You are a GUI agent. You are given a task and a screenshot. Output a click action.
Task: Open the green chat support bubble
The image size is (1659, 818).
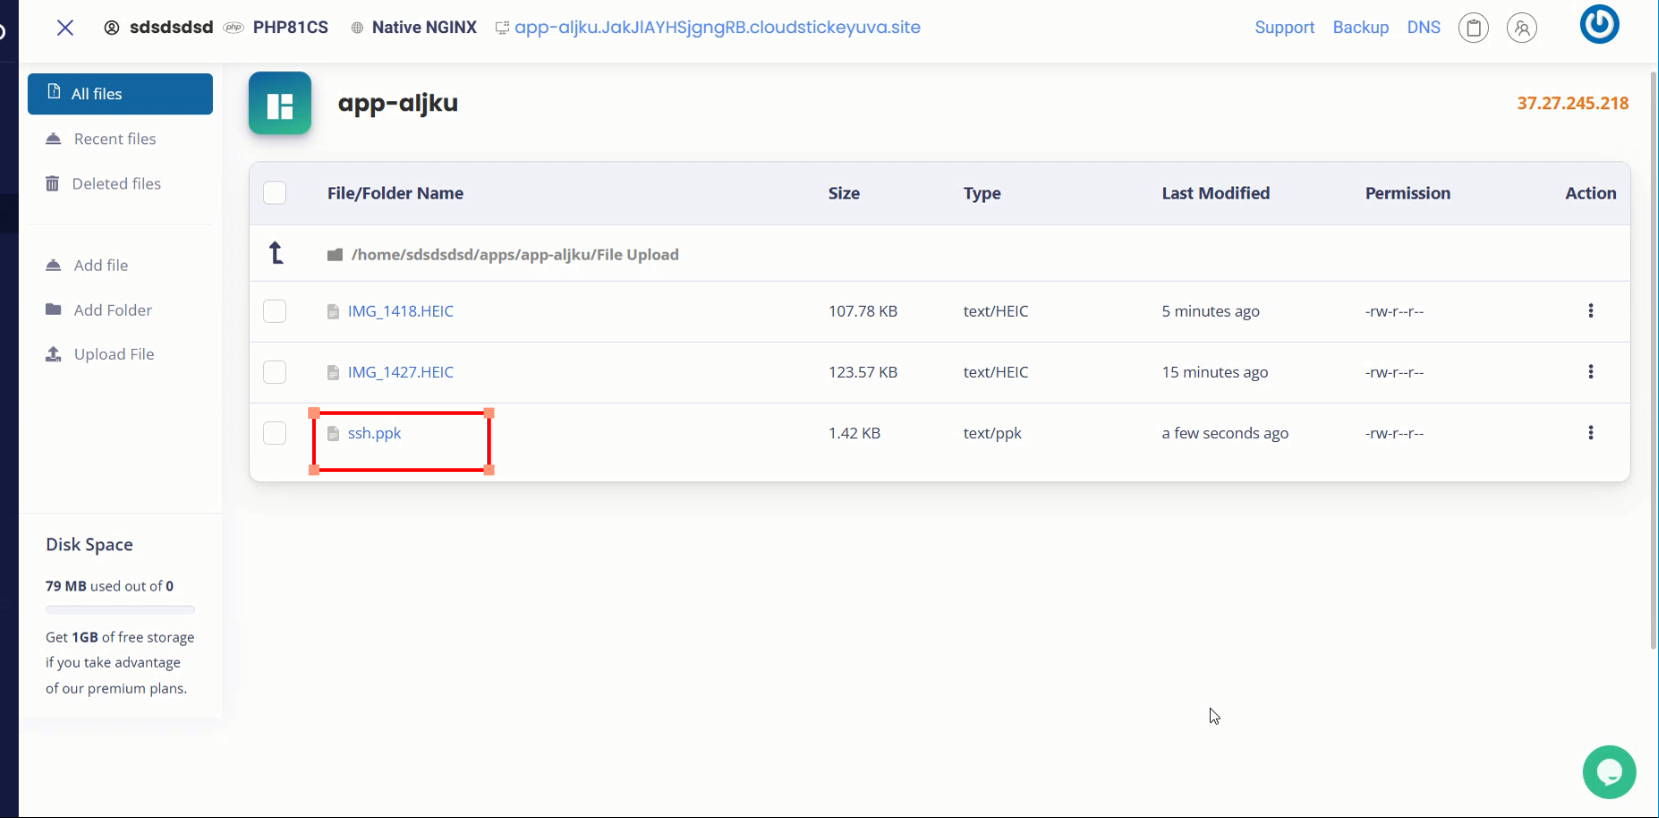(1609, 772)
